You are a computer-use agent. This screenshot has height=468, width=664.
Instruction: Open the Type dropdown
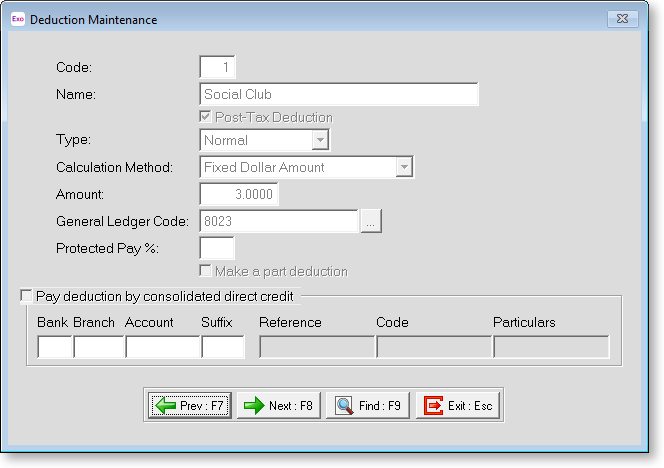pos(320,141)
